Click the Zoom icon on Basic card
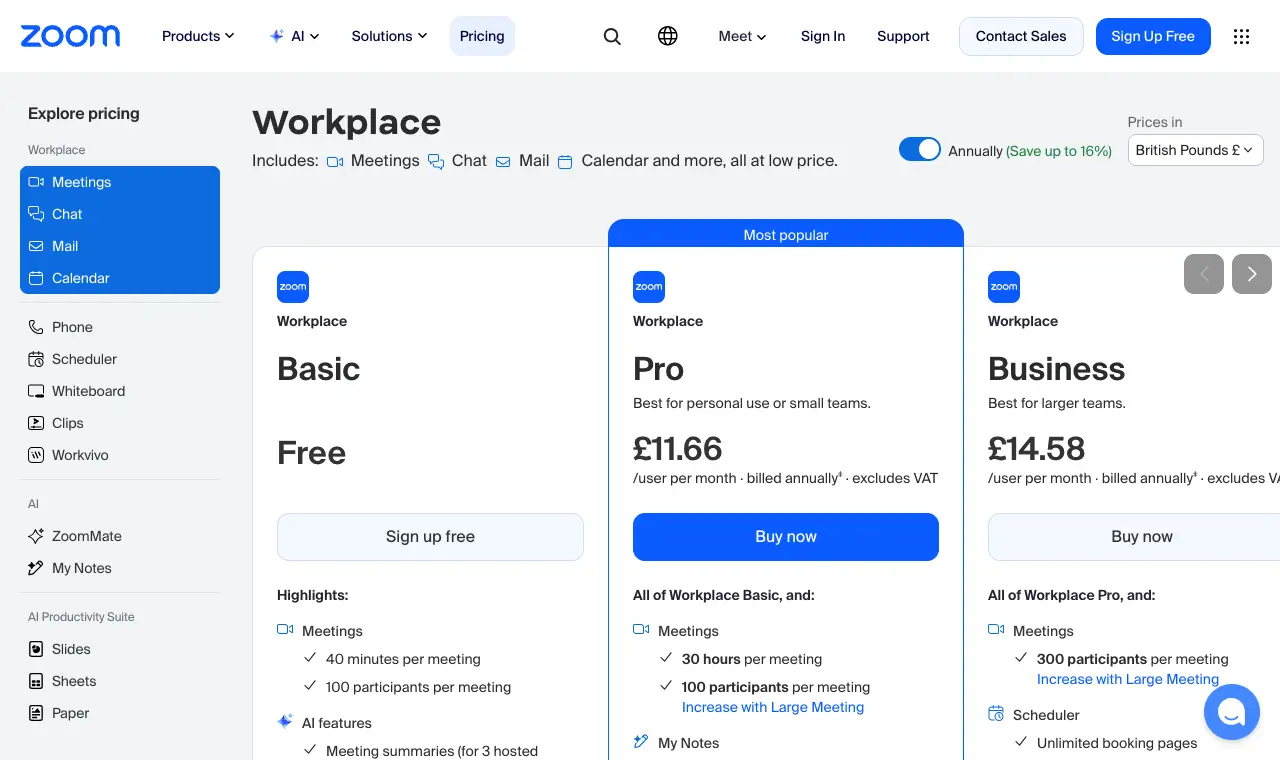This screenshot has width=1280, height=760. 293,287
